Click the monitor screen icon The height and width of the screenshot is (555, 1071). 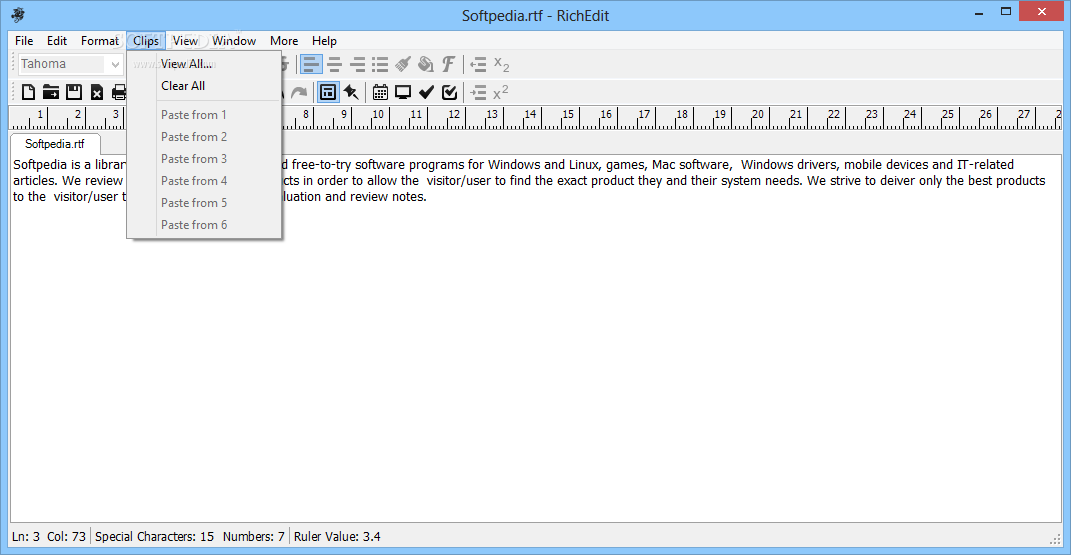point(403,92)
